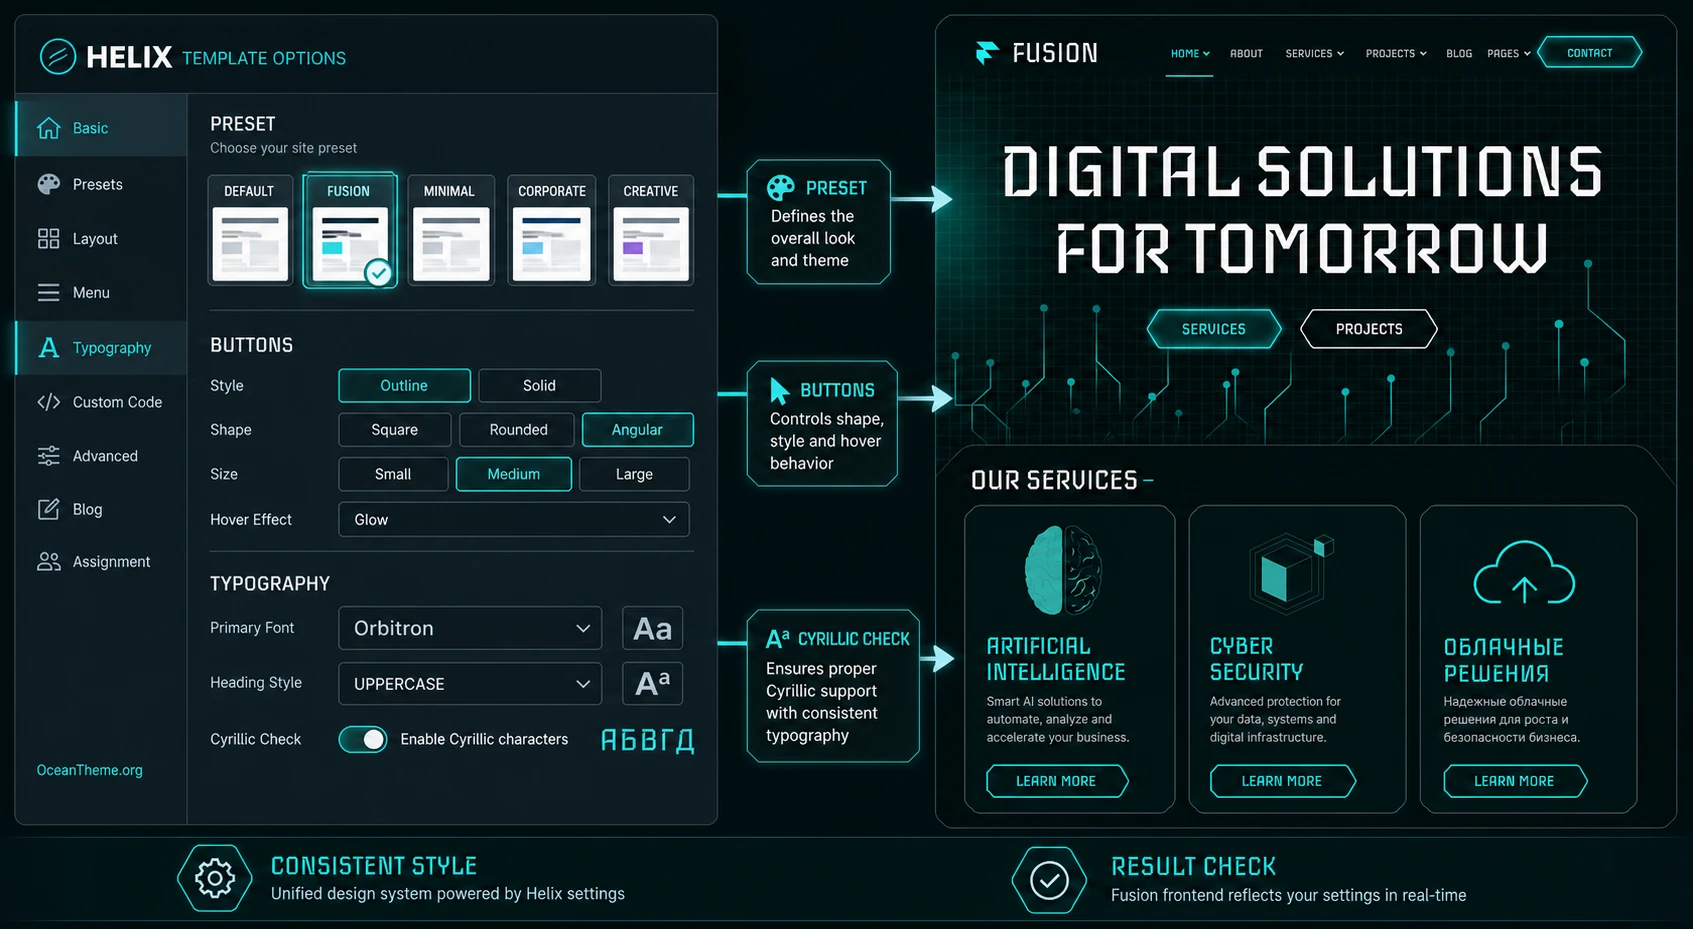Click Blog in Fusion navigation
This screenshot has height=929, width=1693.
coord(1459,54)
